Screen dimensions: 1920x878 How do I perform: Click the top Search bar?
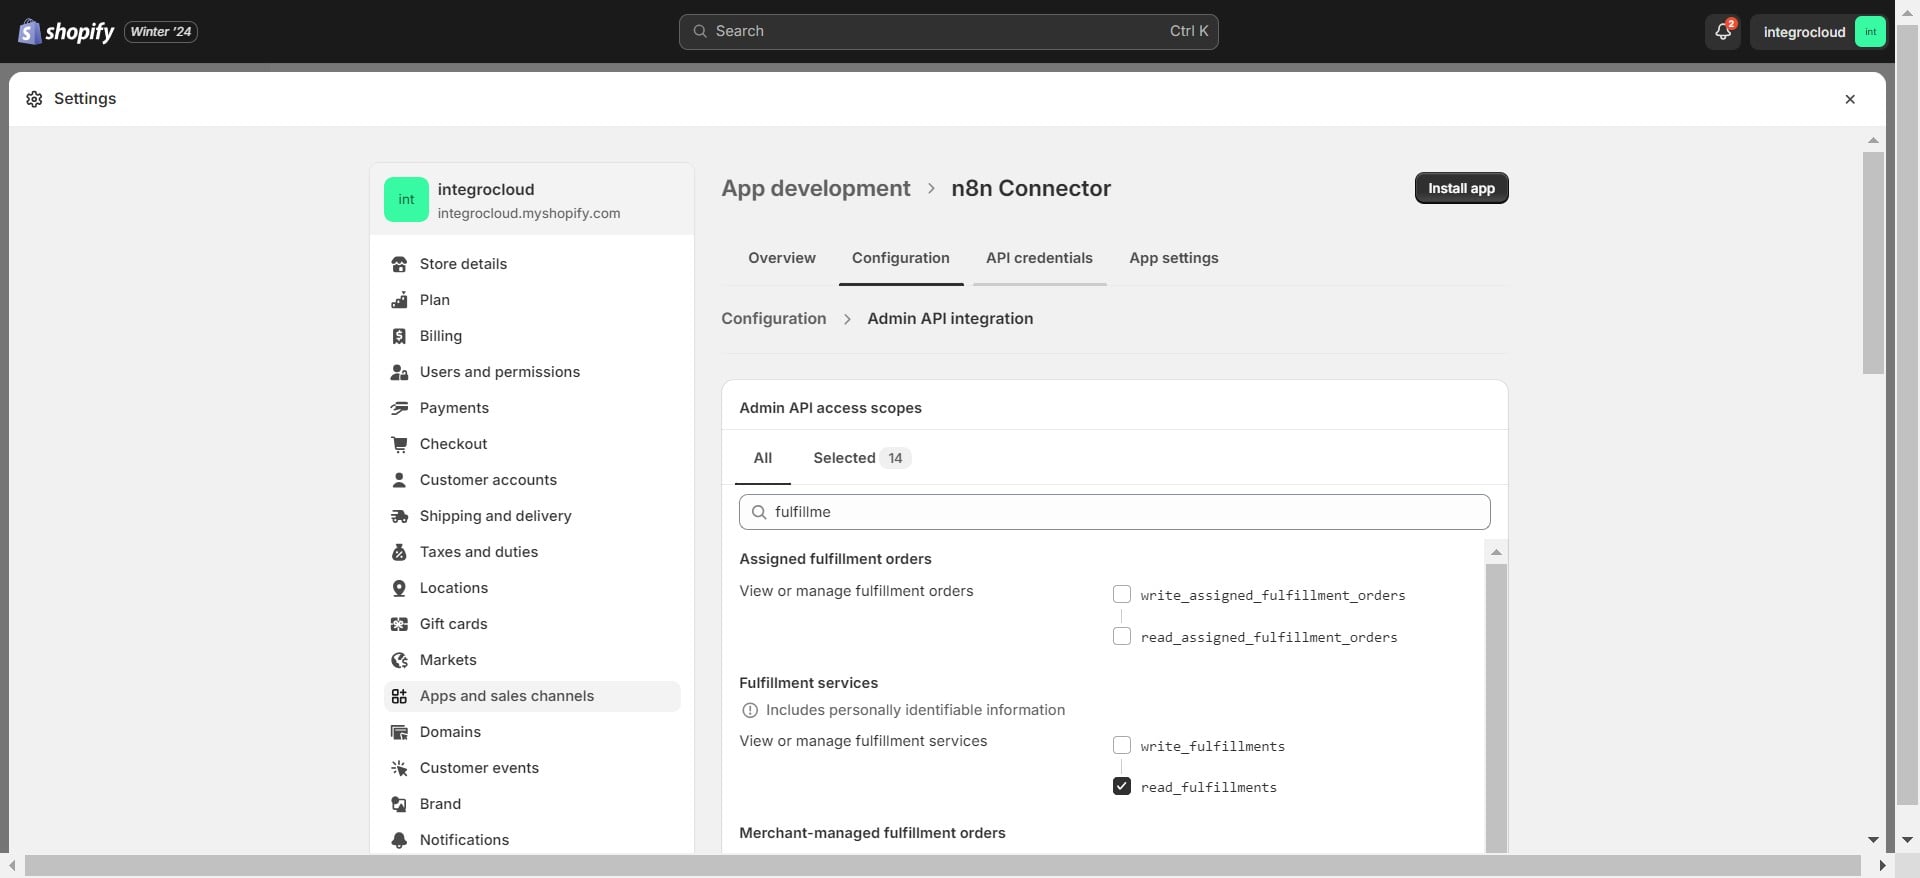pyautogui.click(x=948, y=32)
